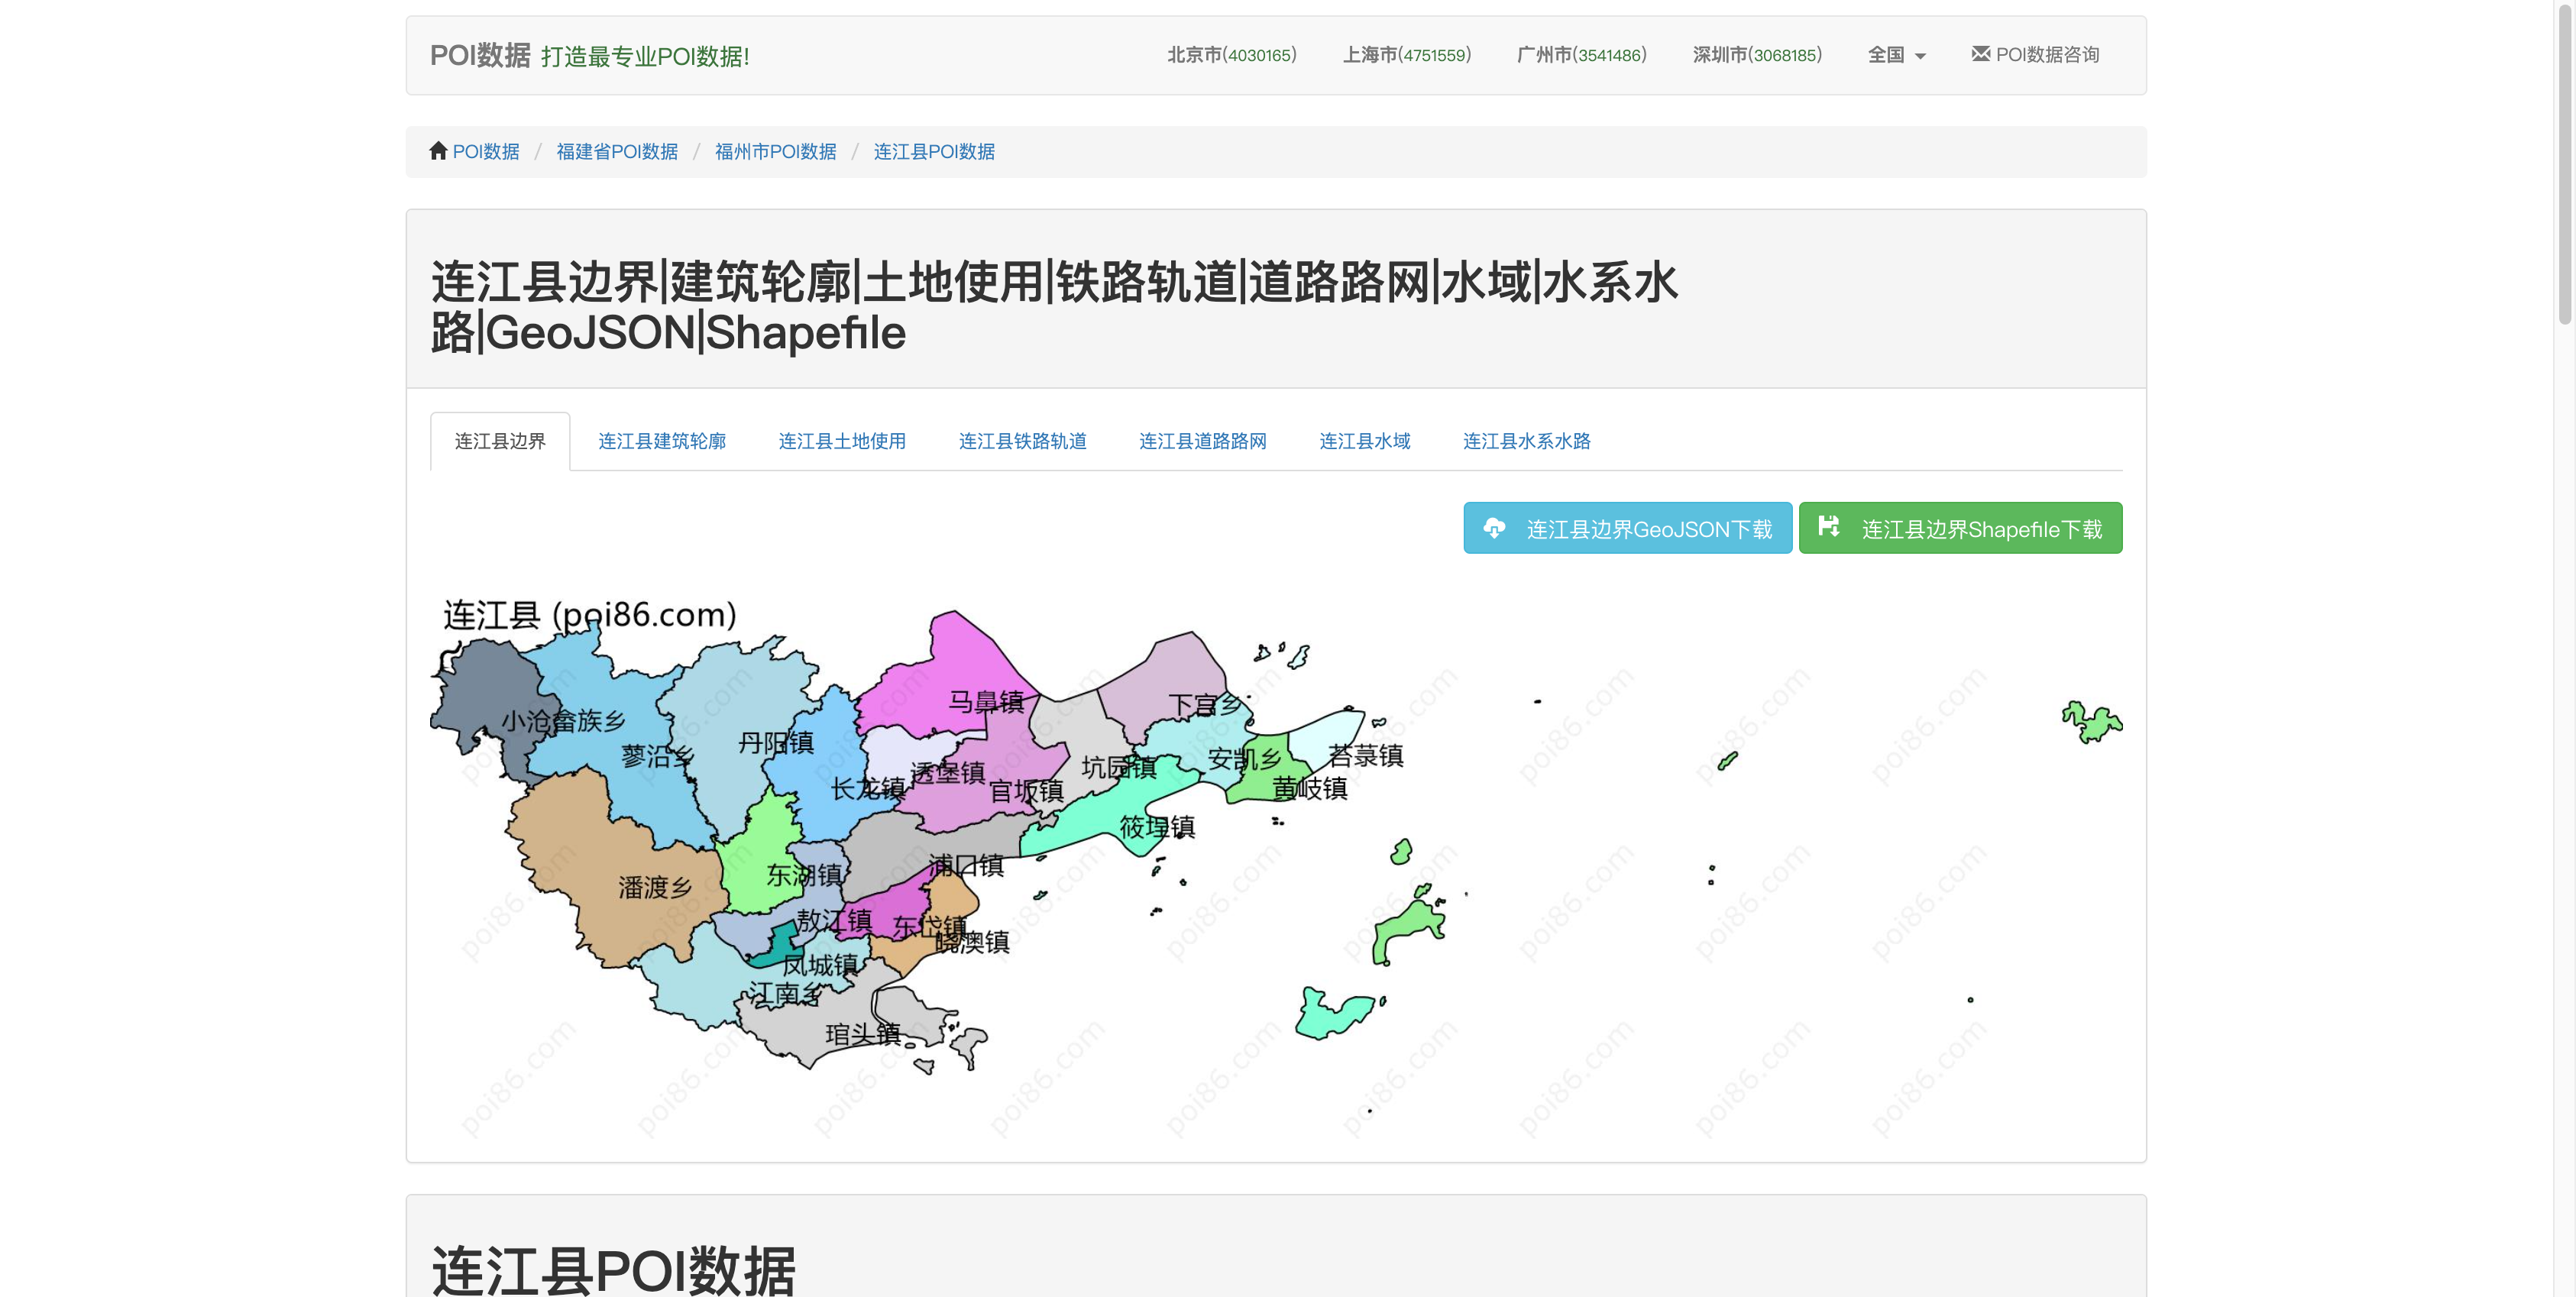The image size is (2576, 1297).
Task: Open the 连江县土地使用 tab
Action: click(x=841, y=441)
